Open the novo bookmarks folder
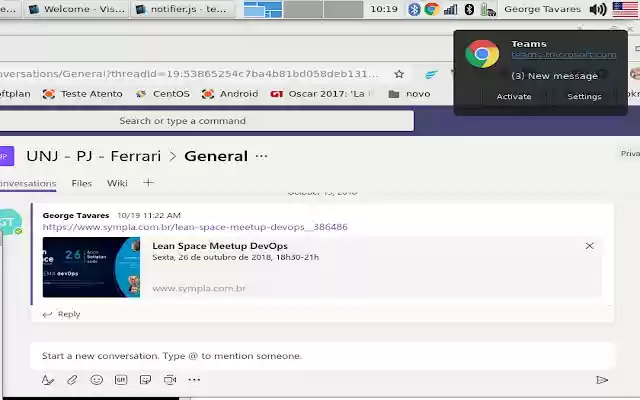This screenshot has width=640, height=400. click(x=409, y=94)
